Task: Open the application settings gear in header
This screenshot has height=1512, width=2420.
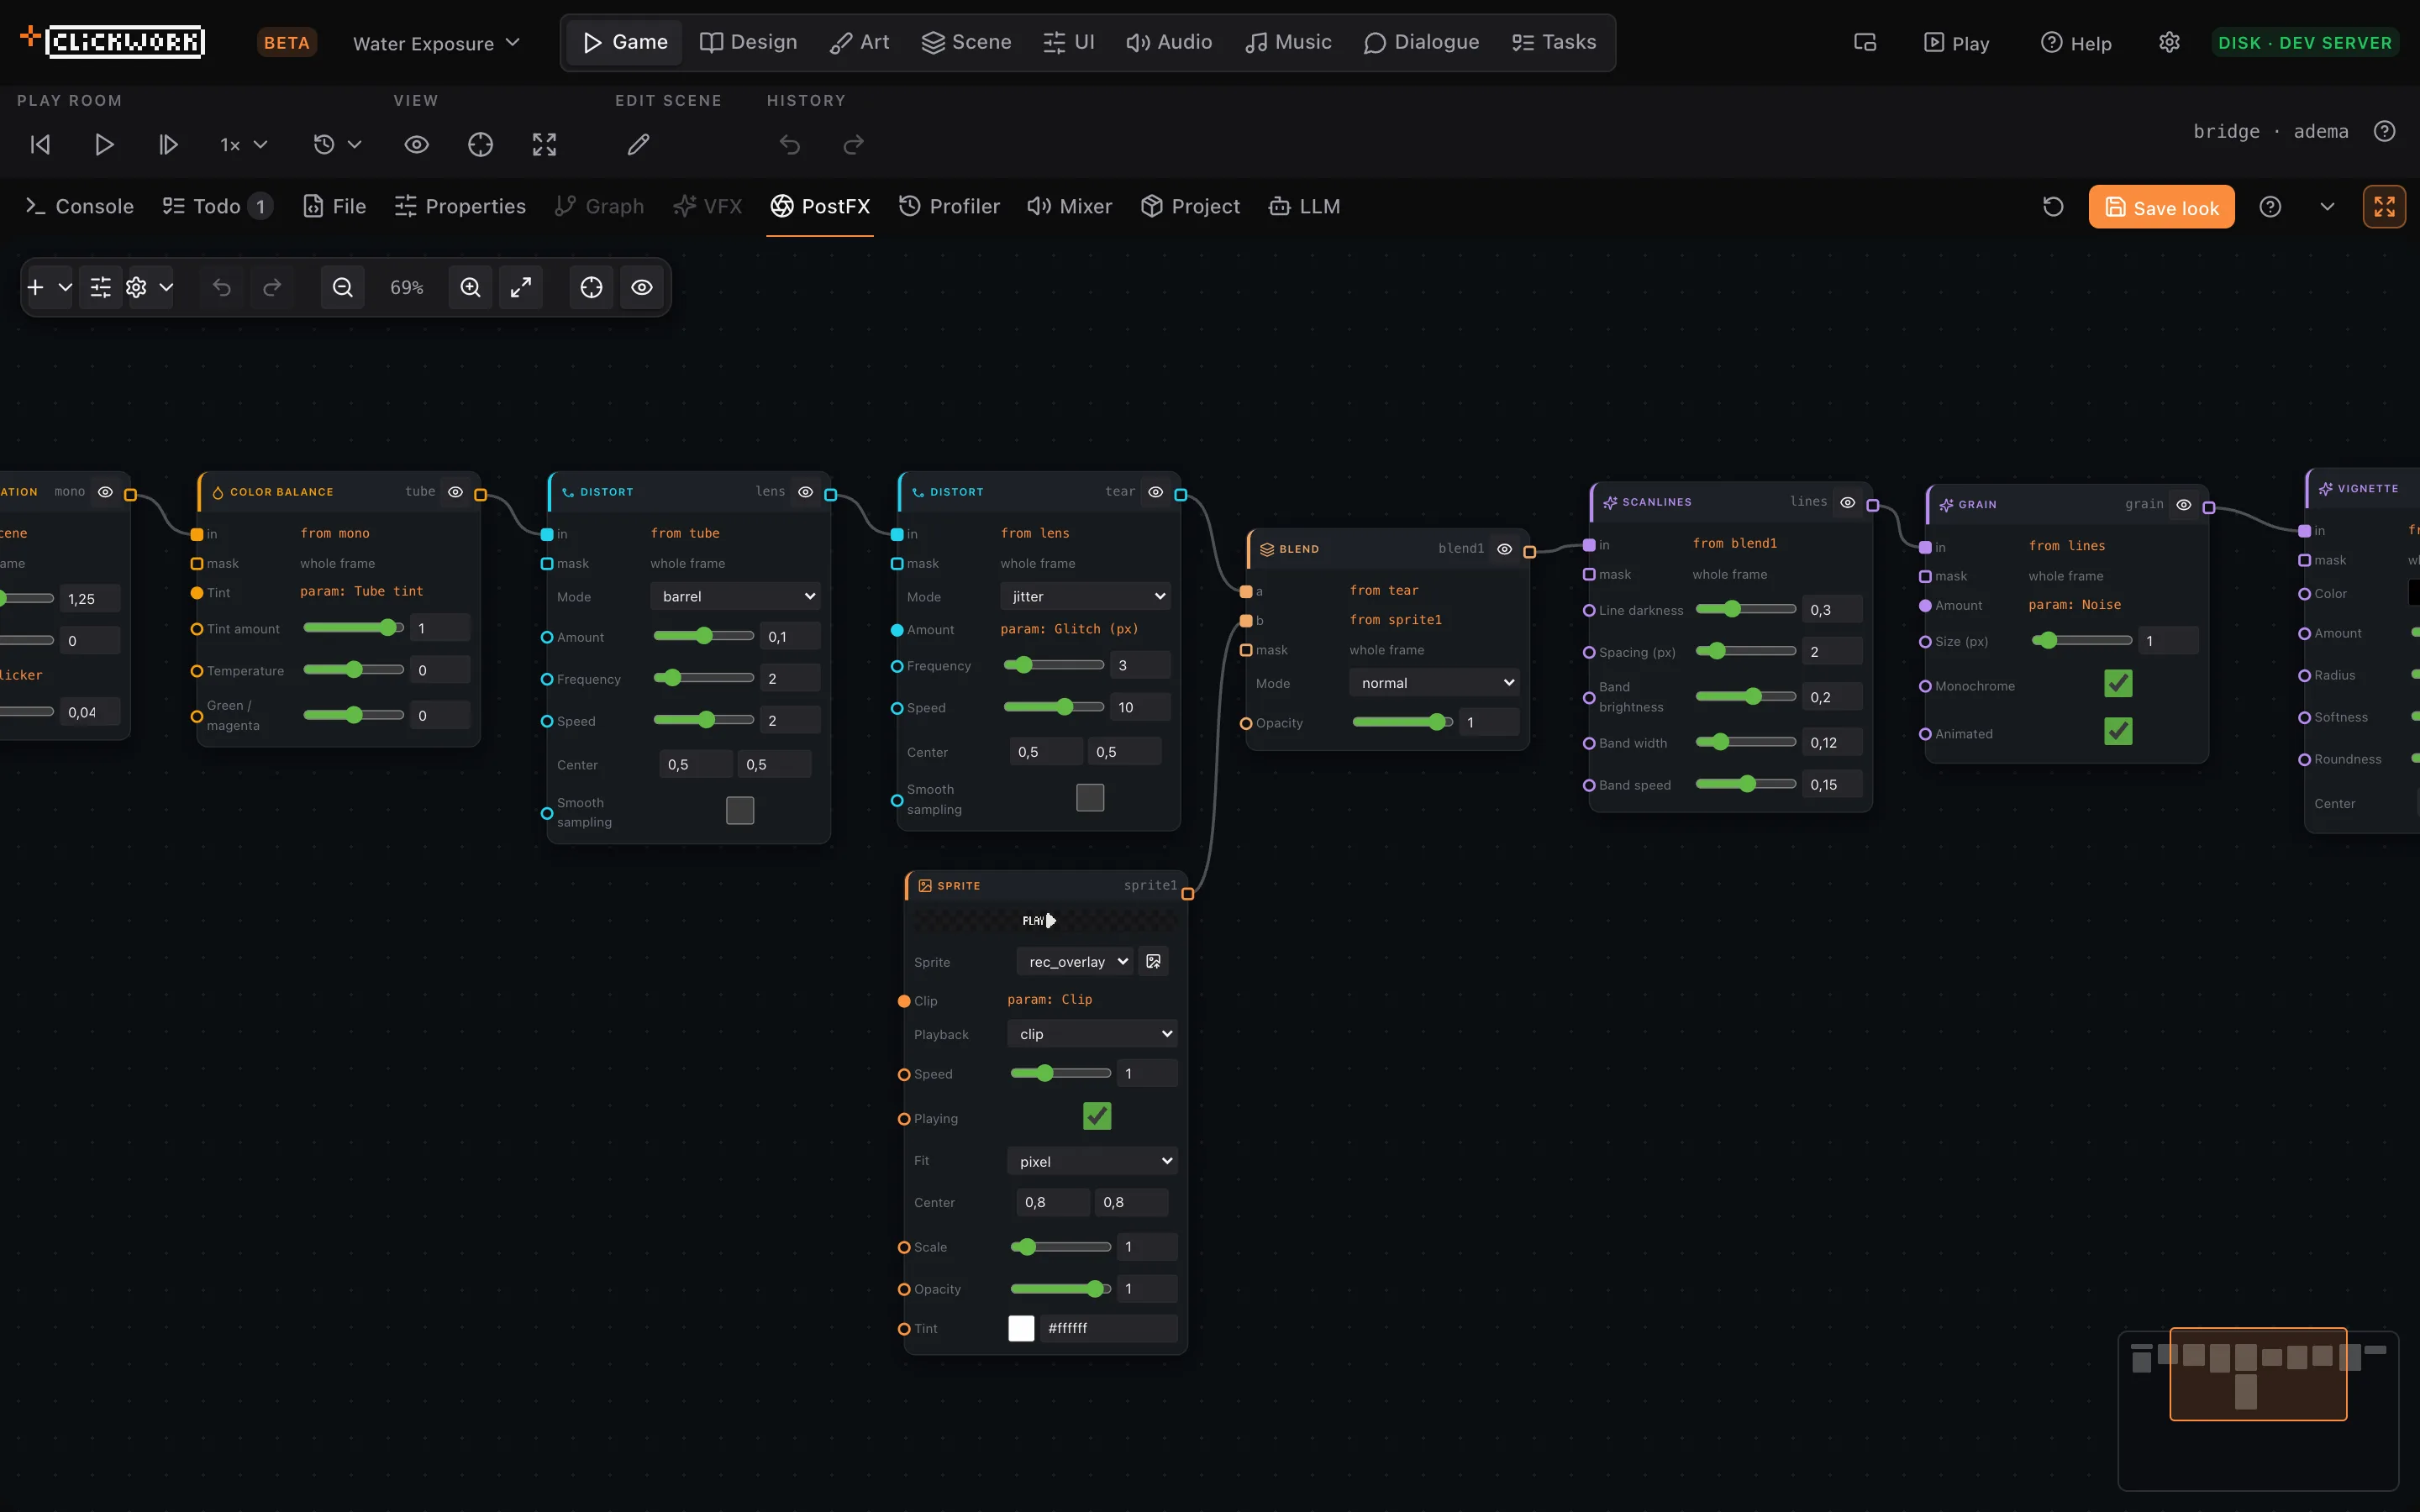Action: point(2169,42)
